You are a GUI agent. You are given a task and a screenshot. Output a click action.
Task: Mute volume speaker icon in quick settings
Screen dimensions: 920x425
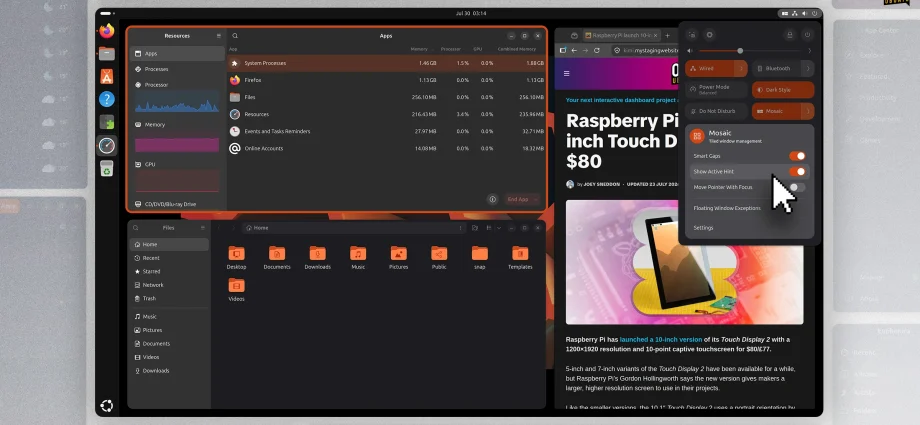(690, 51)
